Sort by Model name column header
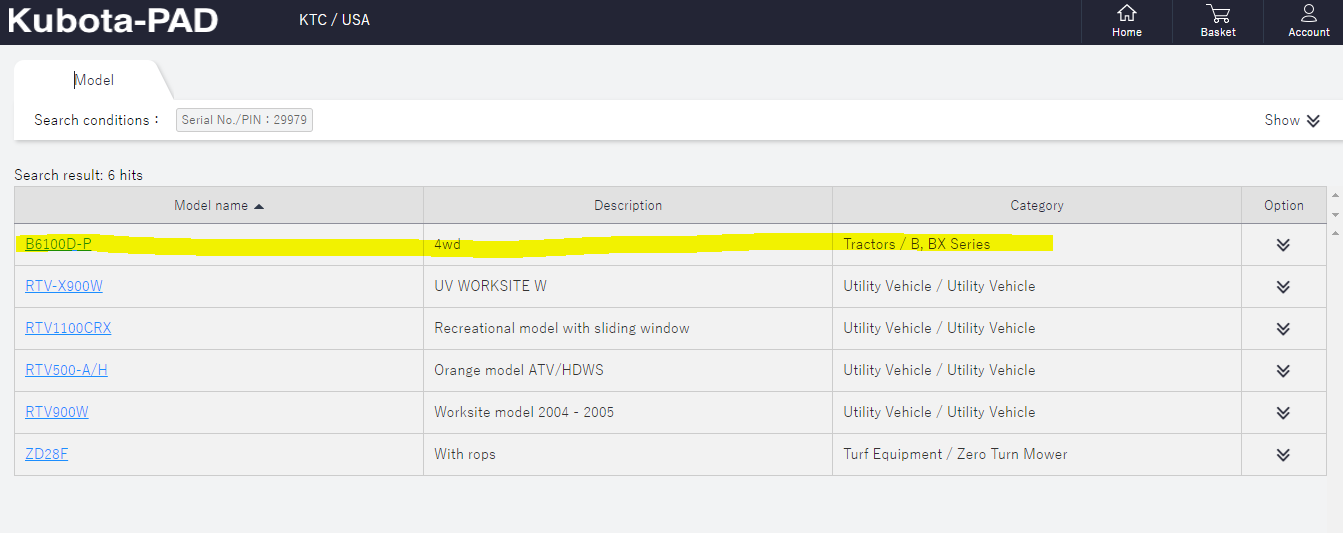Viewport: 1343px width, 533px height. (219, 205)
